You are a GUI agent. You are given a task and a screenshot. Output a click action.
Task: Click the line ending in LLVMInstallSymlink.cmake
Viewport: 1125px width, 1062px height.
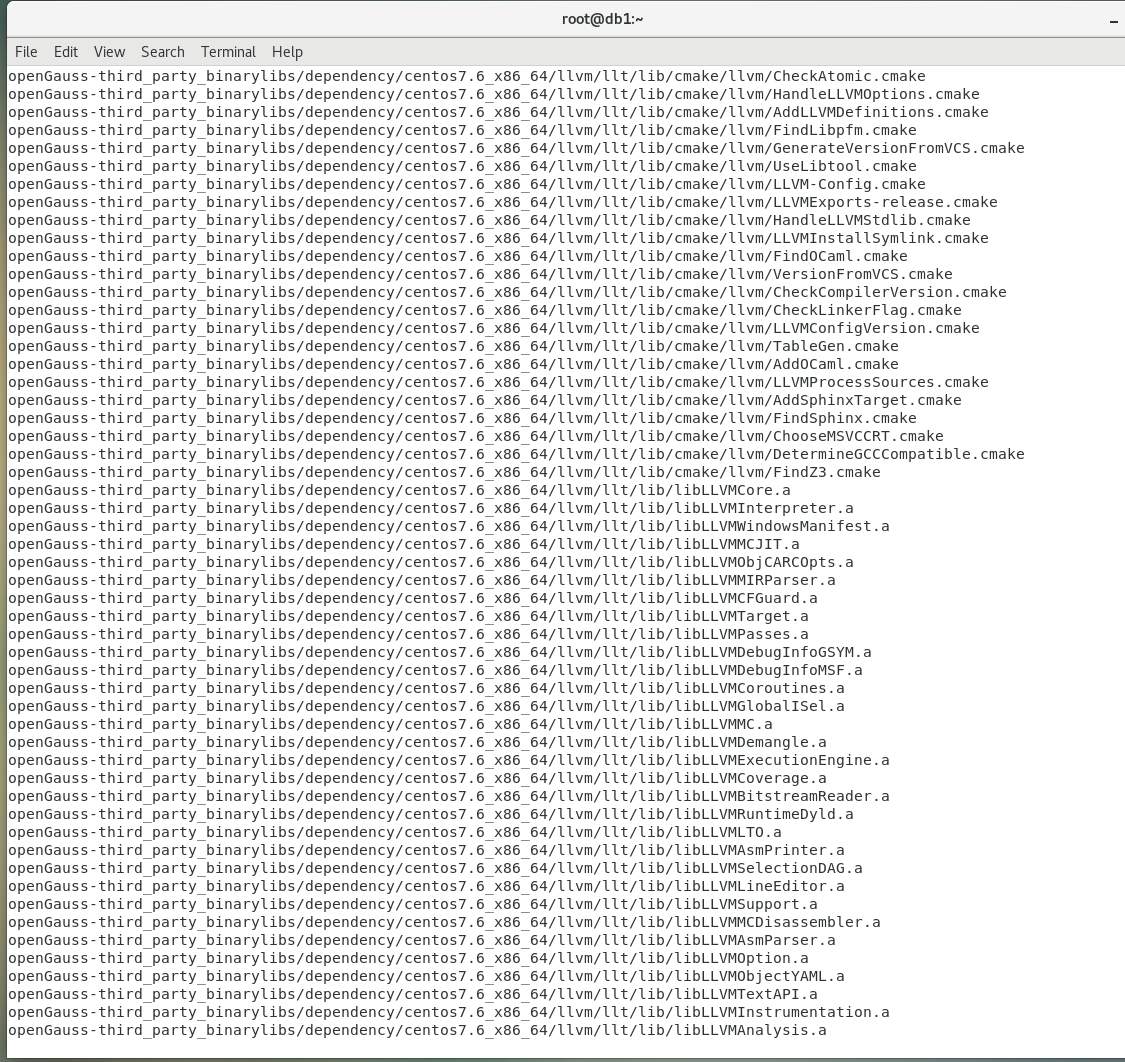pos(498,238)
